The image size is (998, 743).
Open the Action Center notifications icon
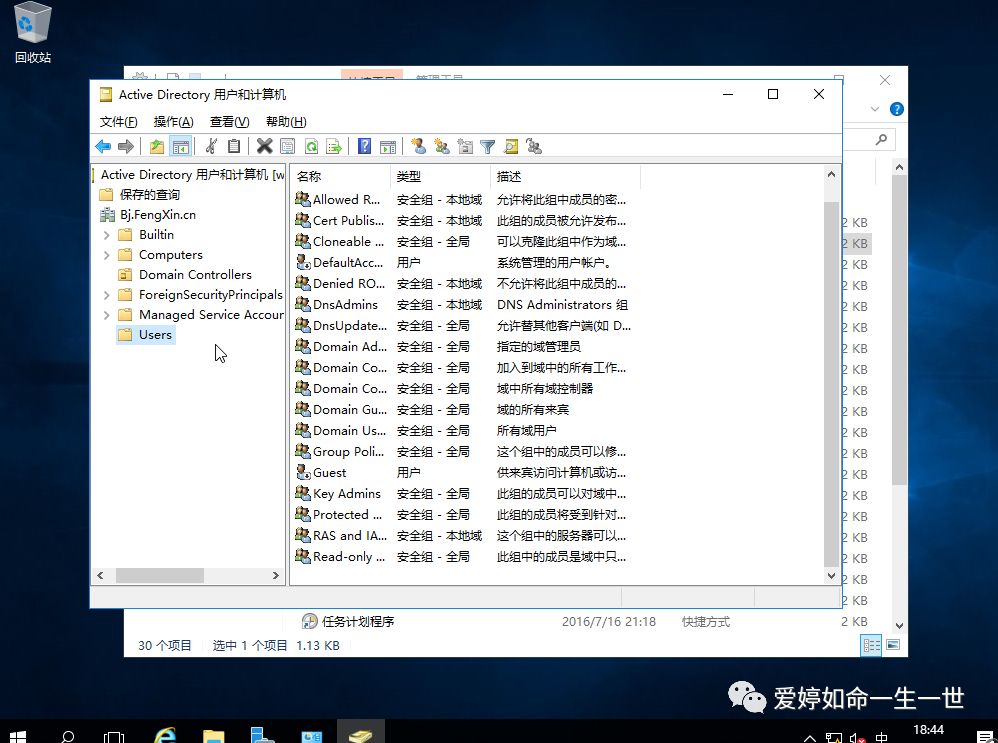[x=984, y=737]
